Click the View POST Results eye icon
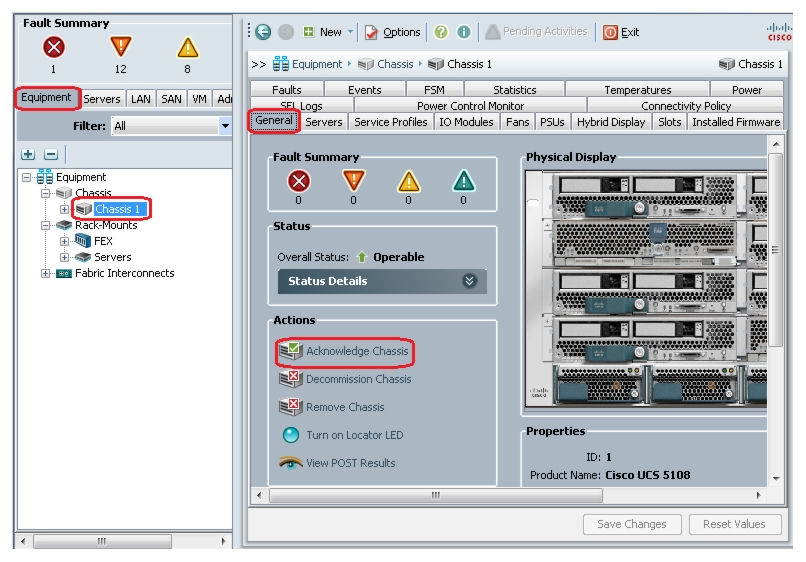 tap(290, 462)
